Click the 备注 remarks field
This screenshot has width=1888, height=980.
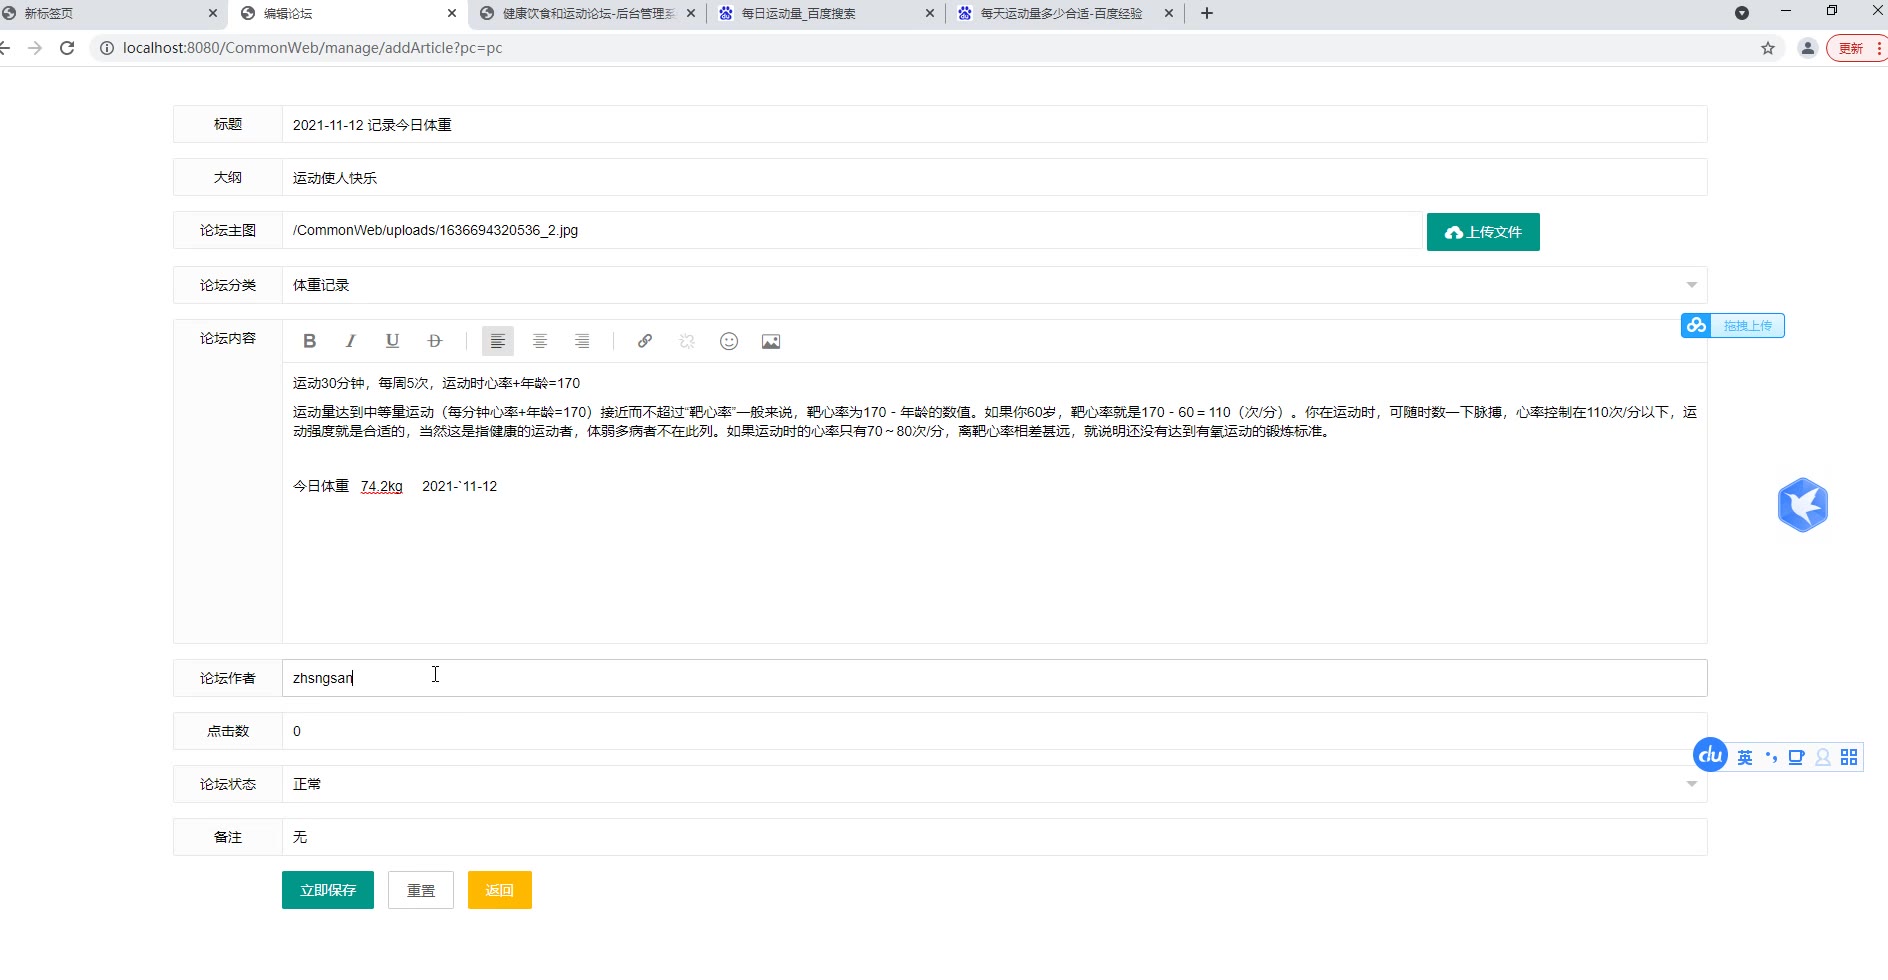(x=994, y=837)
